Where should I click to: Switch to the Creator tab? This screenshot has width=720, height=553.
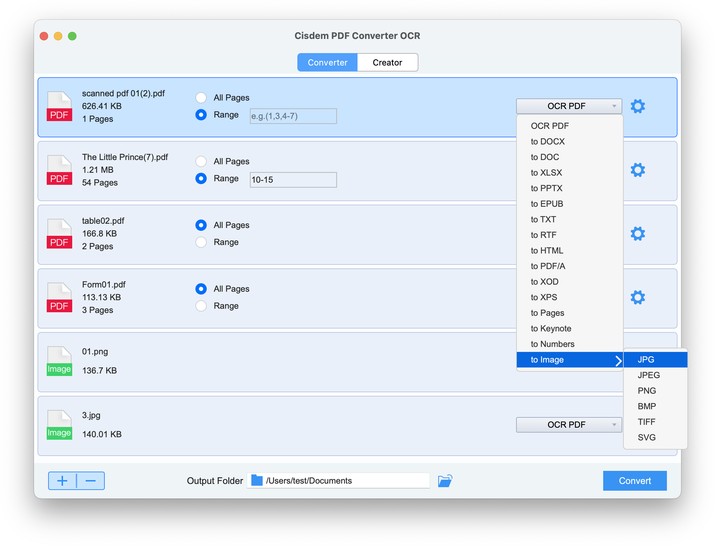[390, 63]
